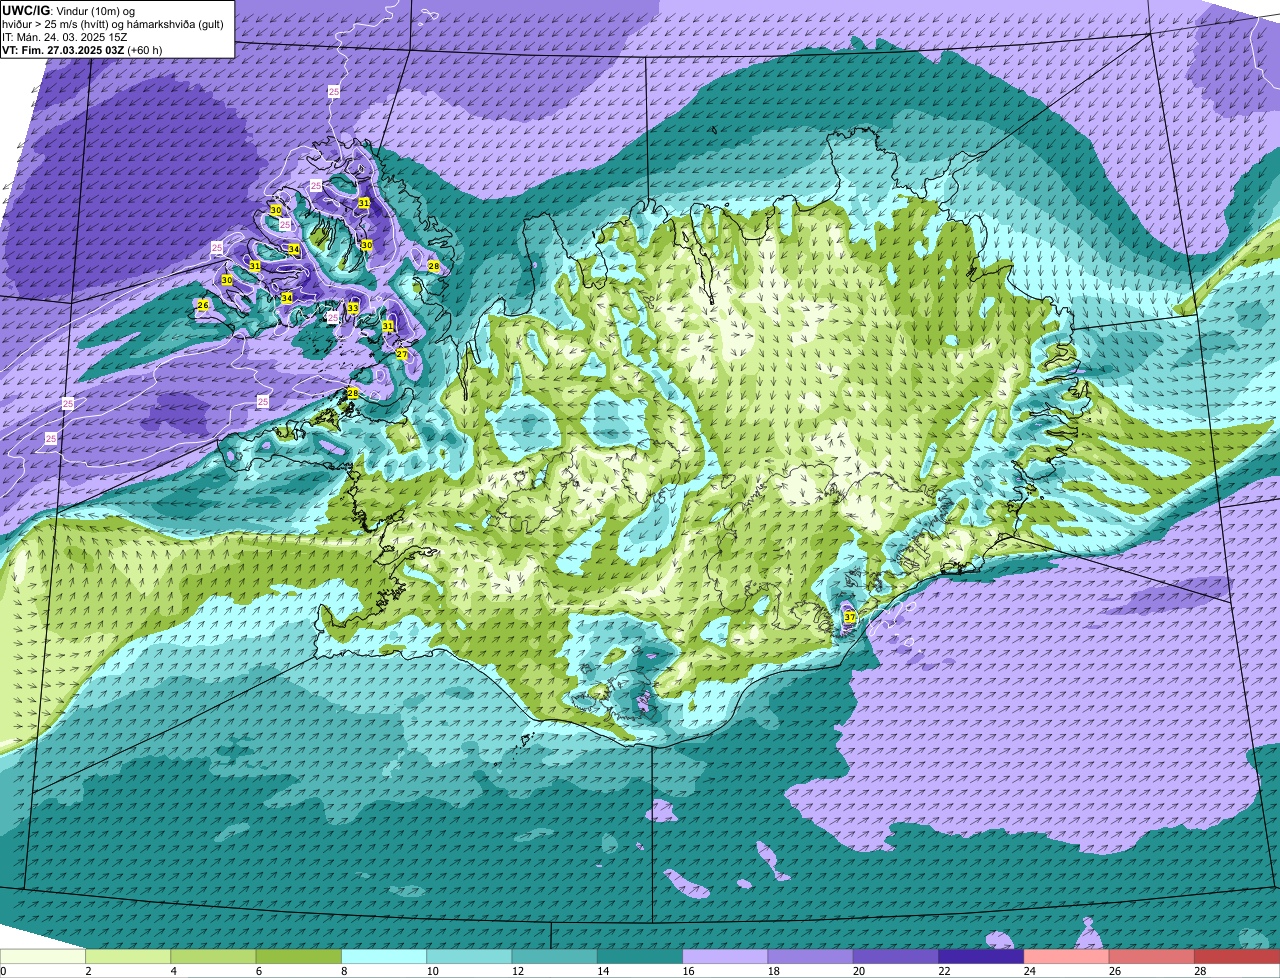This screenshot has height=978, width=1280.
Task: Click the legend scale label 6
Action: pos(258,971)
